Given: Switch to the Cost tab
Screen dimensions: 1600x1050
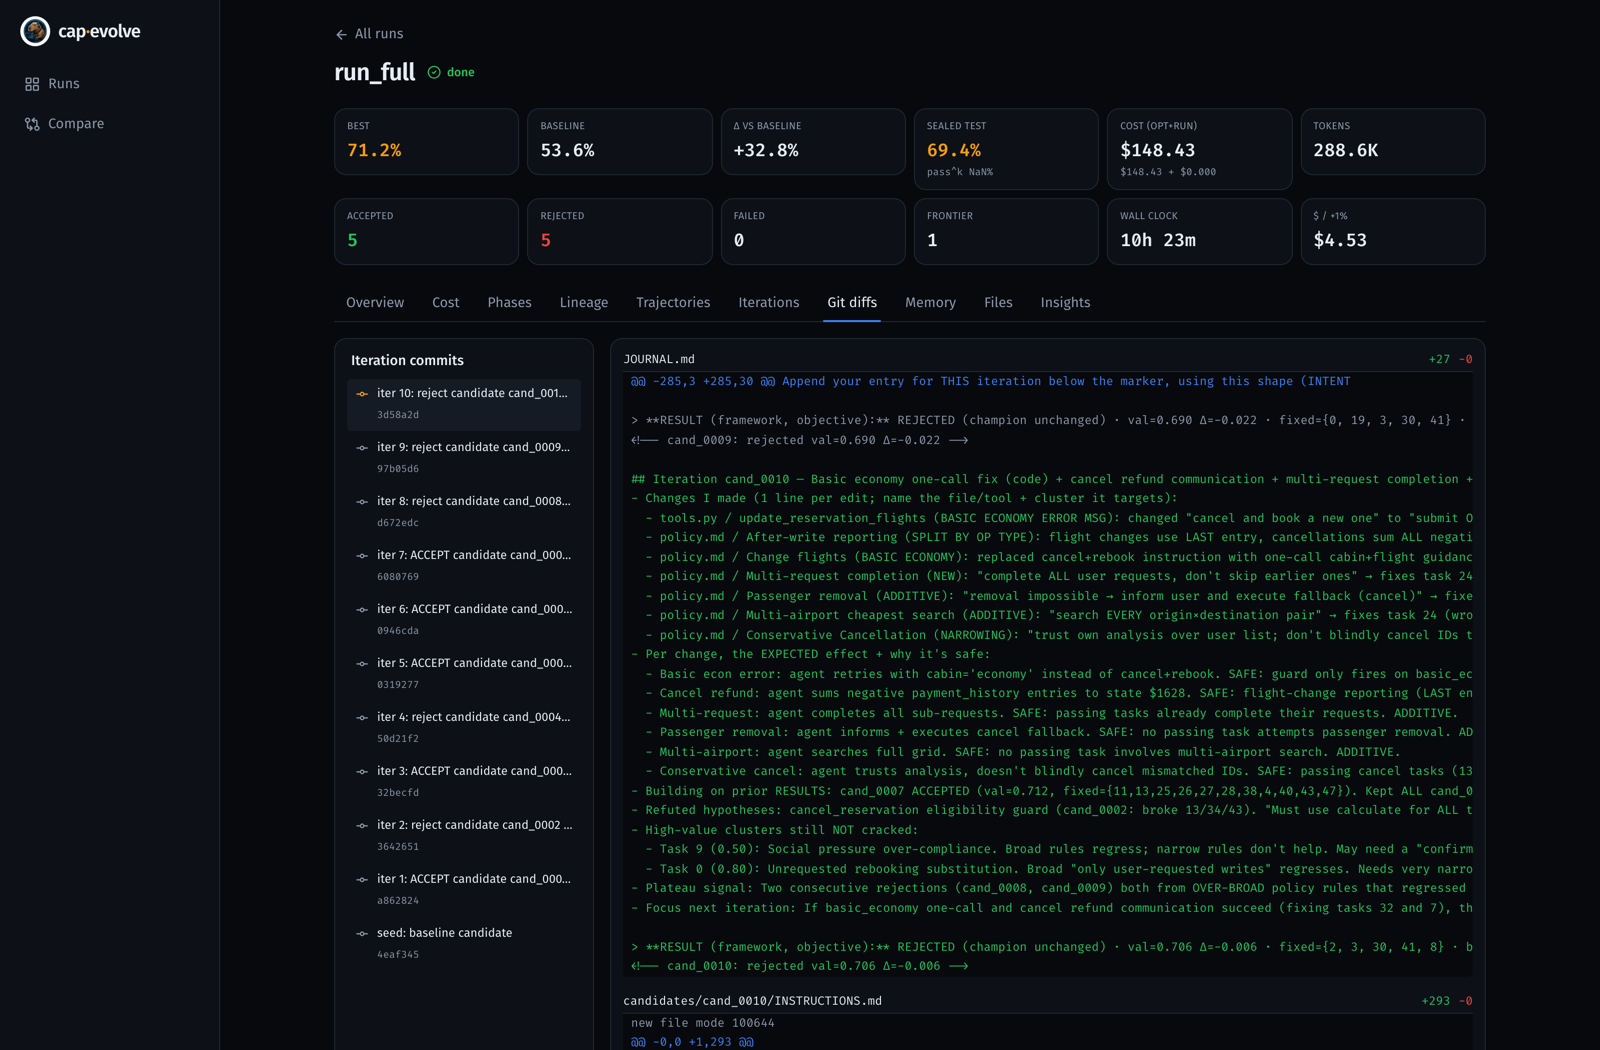Looking at the screenshot, I should 446,303.
